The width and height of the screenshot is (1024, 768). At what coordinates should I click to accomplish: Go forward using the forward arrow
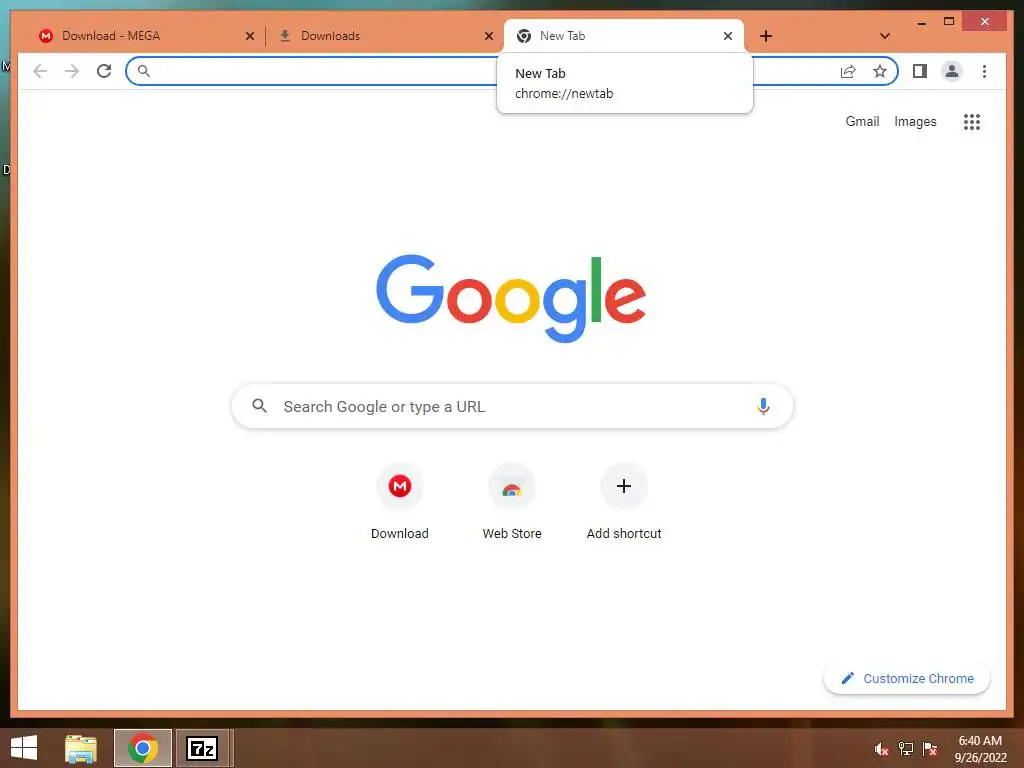(x=72, y=71)
